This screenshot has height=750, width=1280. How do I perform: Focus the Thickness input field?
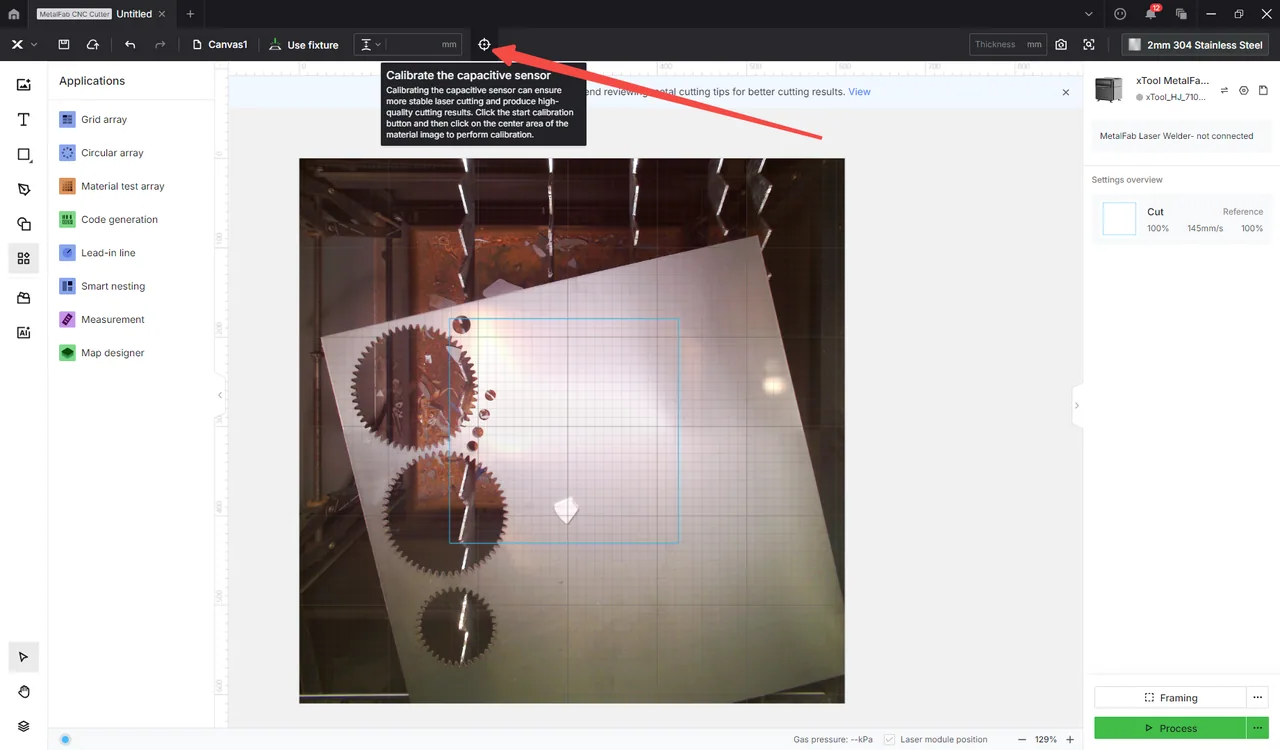(1007, 44)
